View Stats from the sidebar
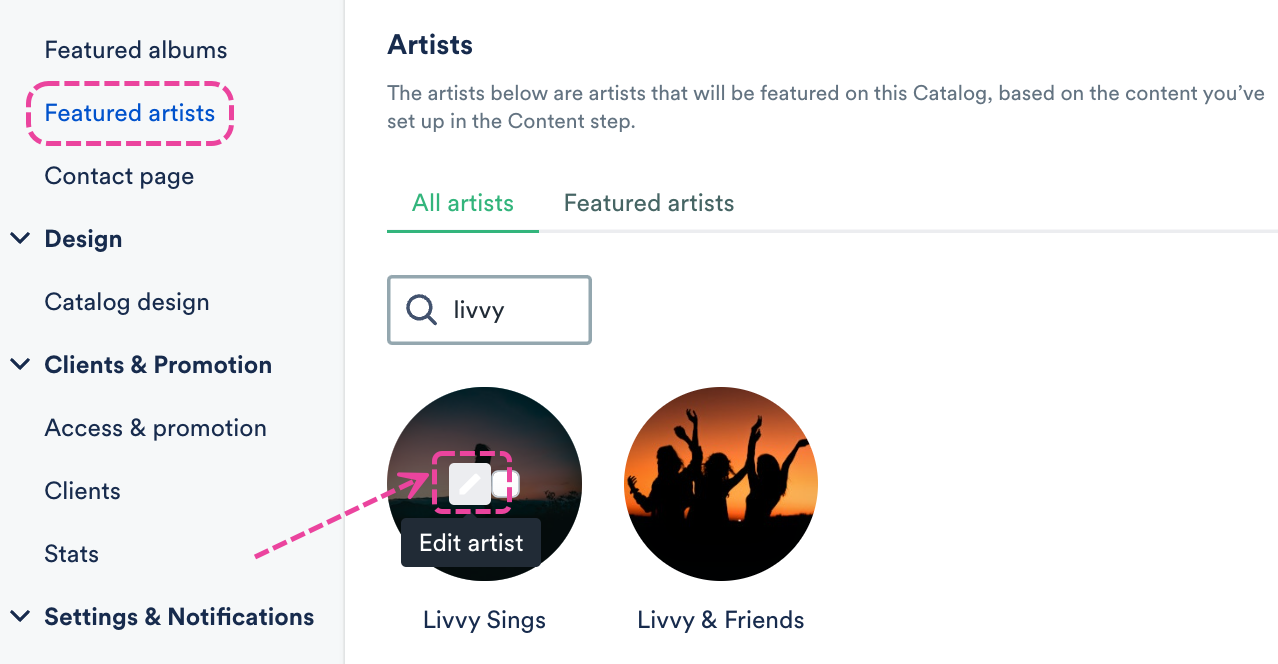The height and width of the screenshot is (664, 1278). pyautogui.click(x=72, y=554)
